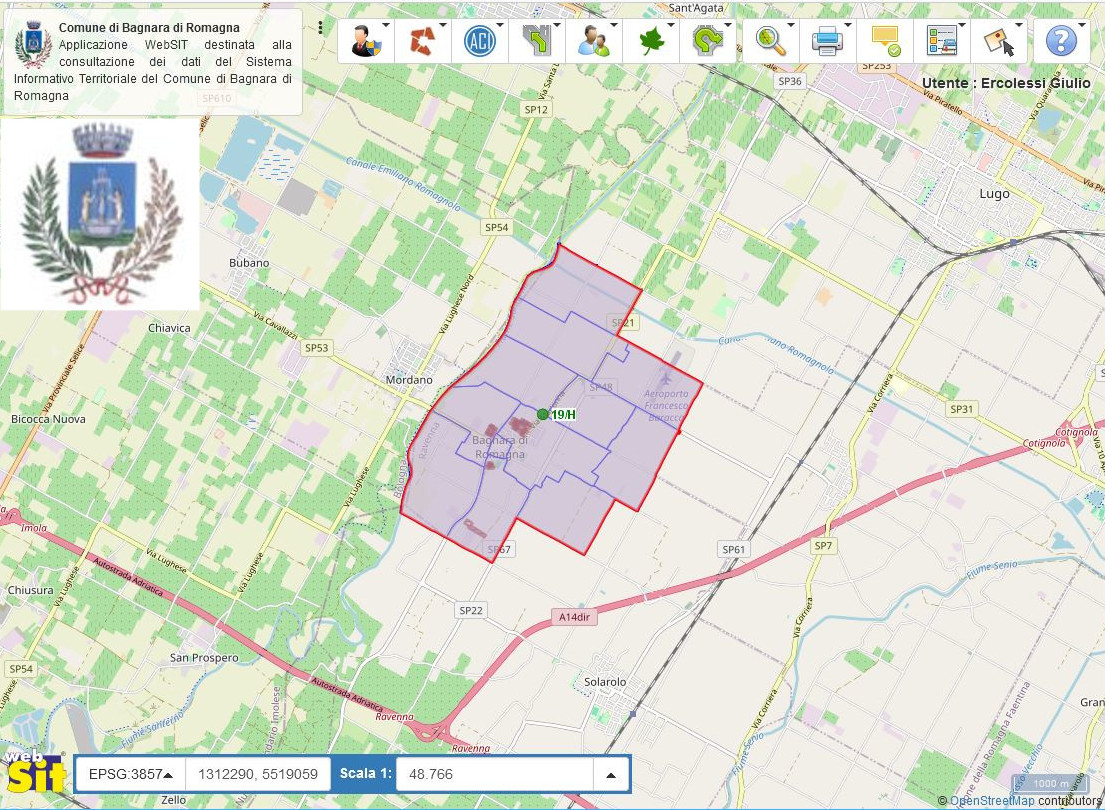Open the yellow note with checkmark tool

tap(885, 40)
